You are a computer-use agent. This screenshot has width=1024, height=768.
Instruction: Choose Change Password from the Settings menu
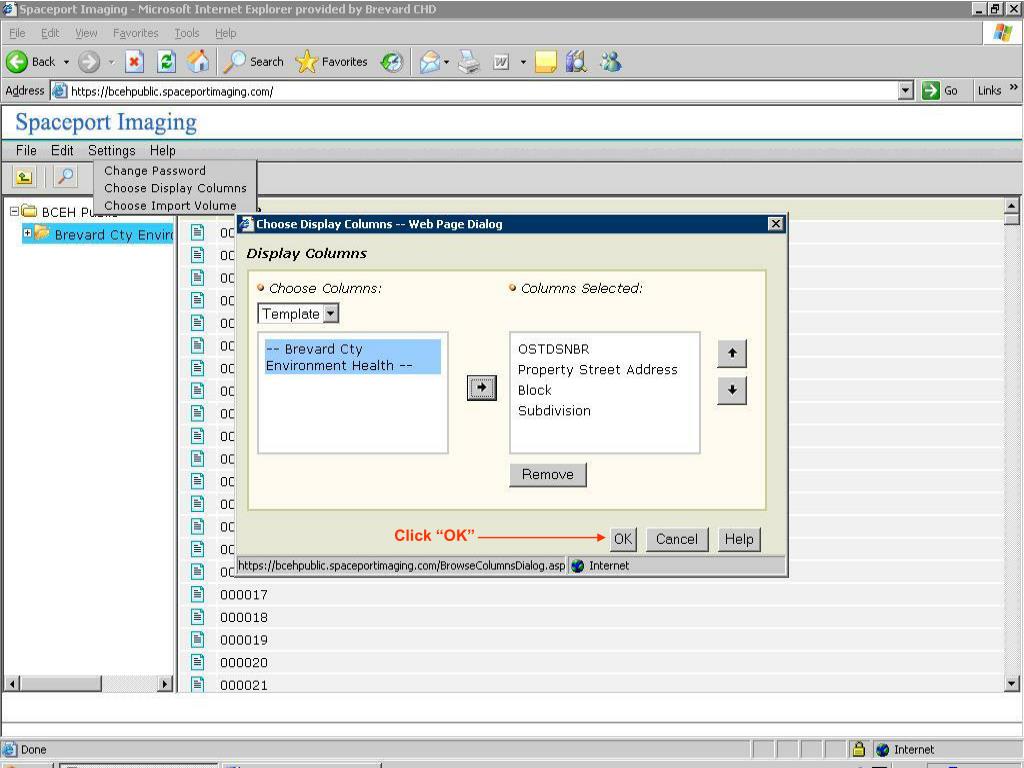coord(155,170)
